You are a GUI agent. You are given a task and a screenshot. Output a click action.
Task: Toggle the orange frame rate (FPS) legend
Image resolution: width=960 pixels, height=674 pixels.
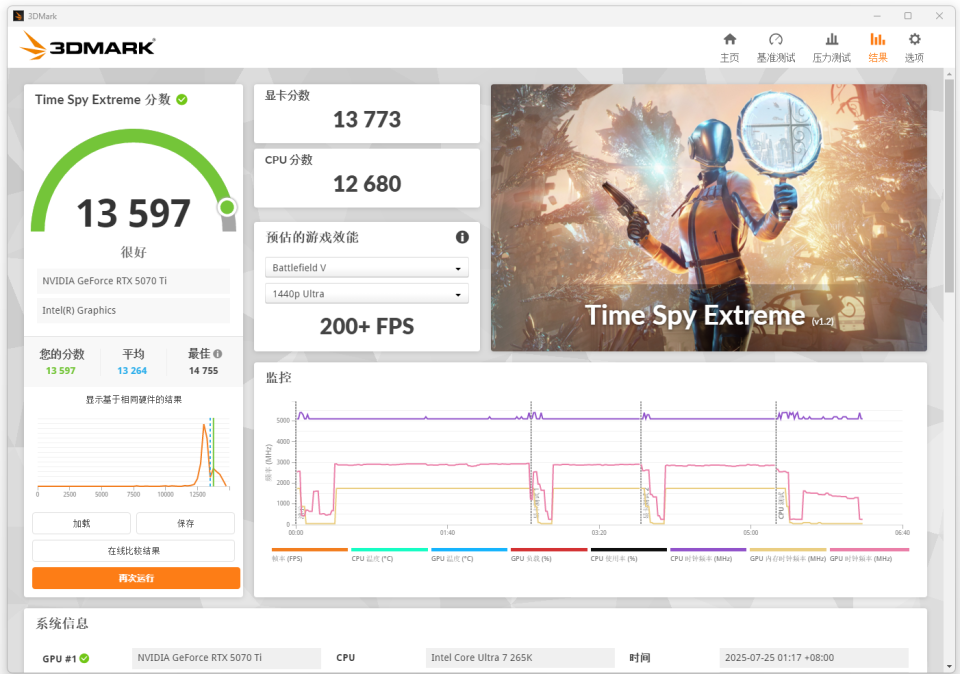pyautogui.click(x=309, y=555)
